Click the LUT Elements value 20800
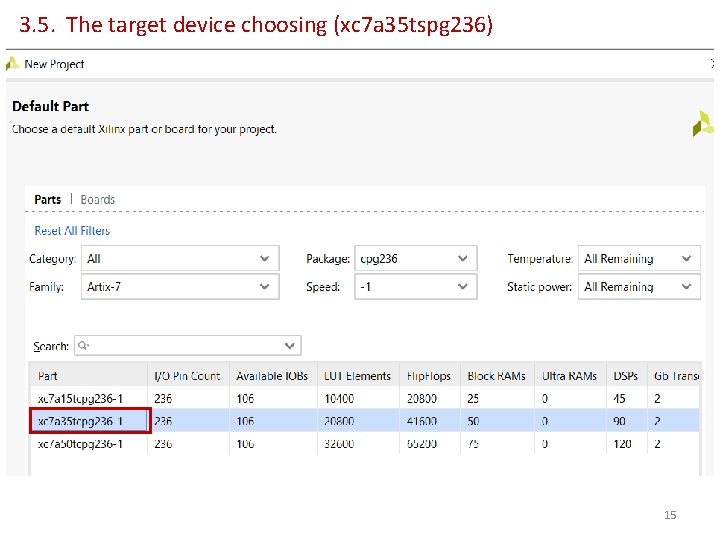The height and width of the screenshot is (540, 720). tap(339, 422)
